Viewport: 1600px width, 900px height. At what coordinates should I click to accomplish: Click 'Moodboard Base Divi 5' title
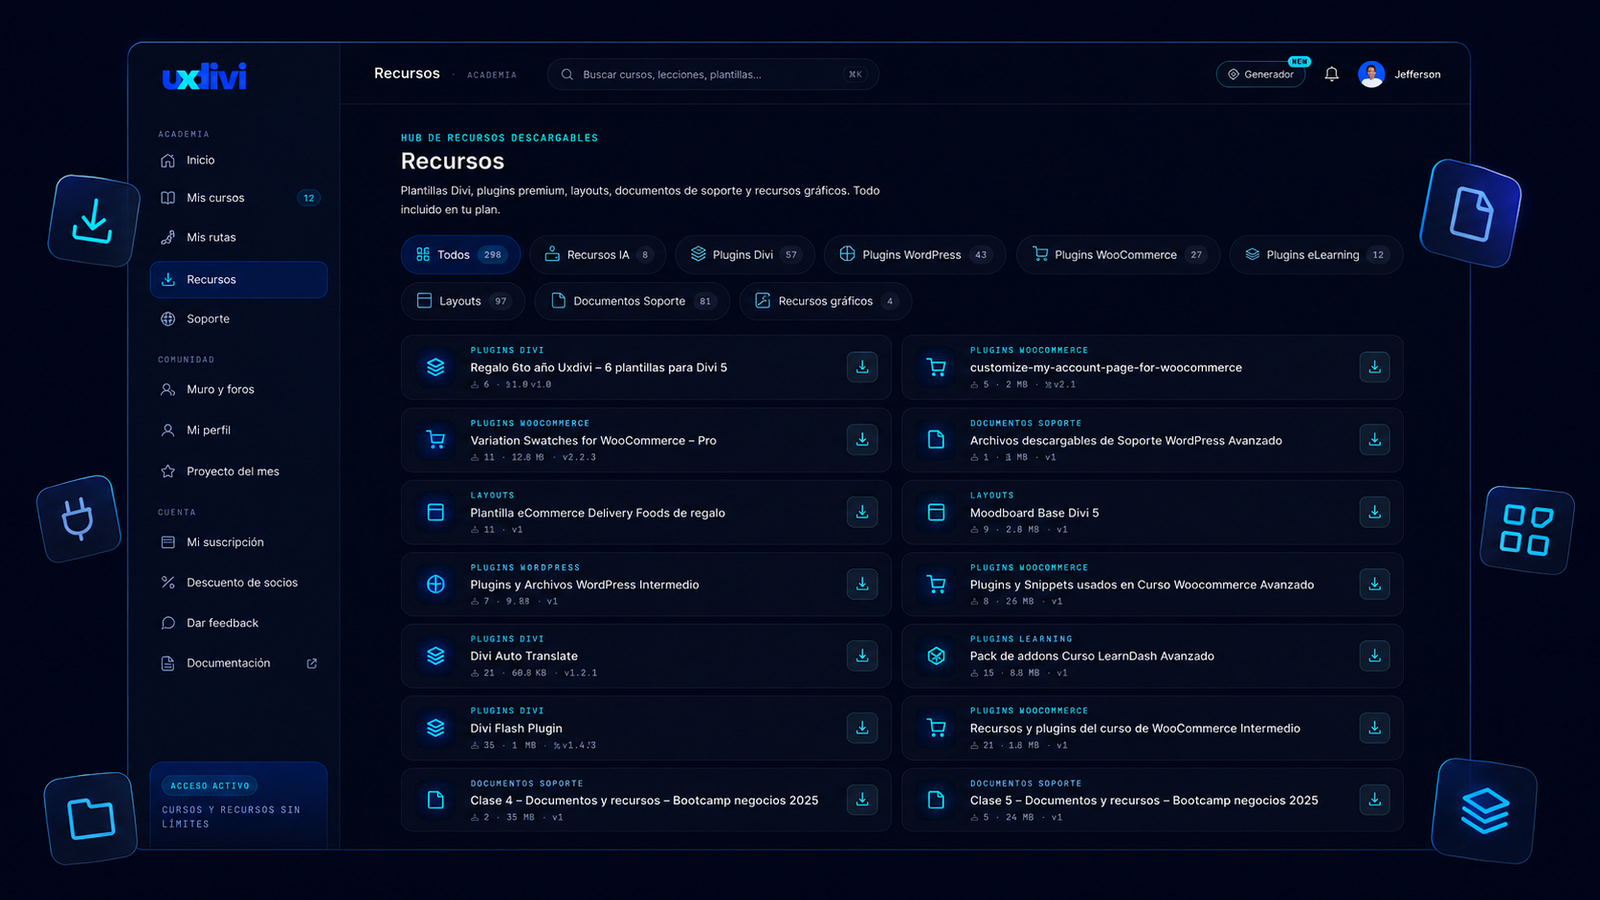pos(1034,513)
